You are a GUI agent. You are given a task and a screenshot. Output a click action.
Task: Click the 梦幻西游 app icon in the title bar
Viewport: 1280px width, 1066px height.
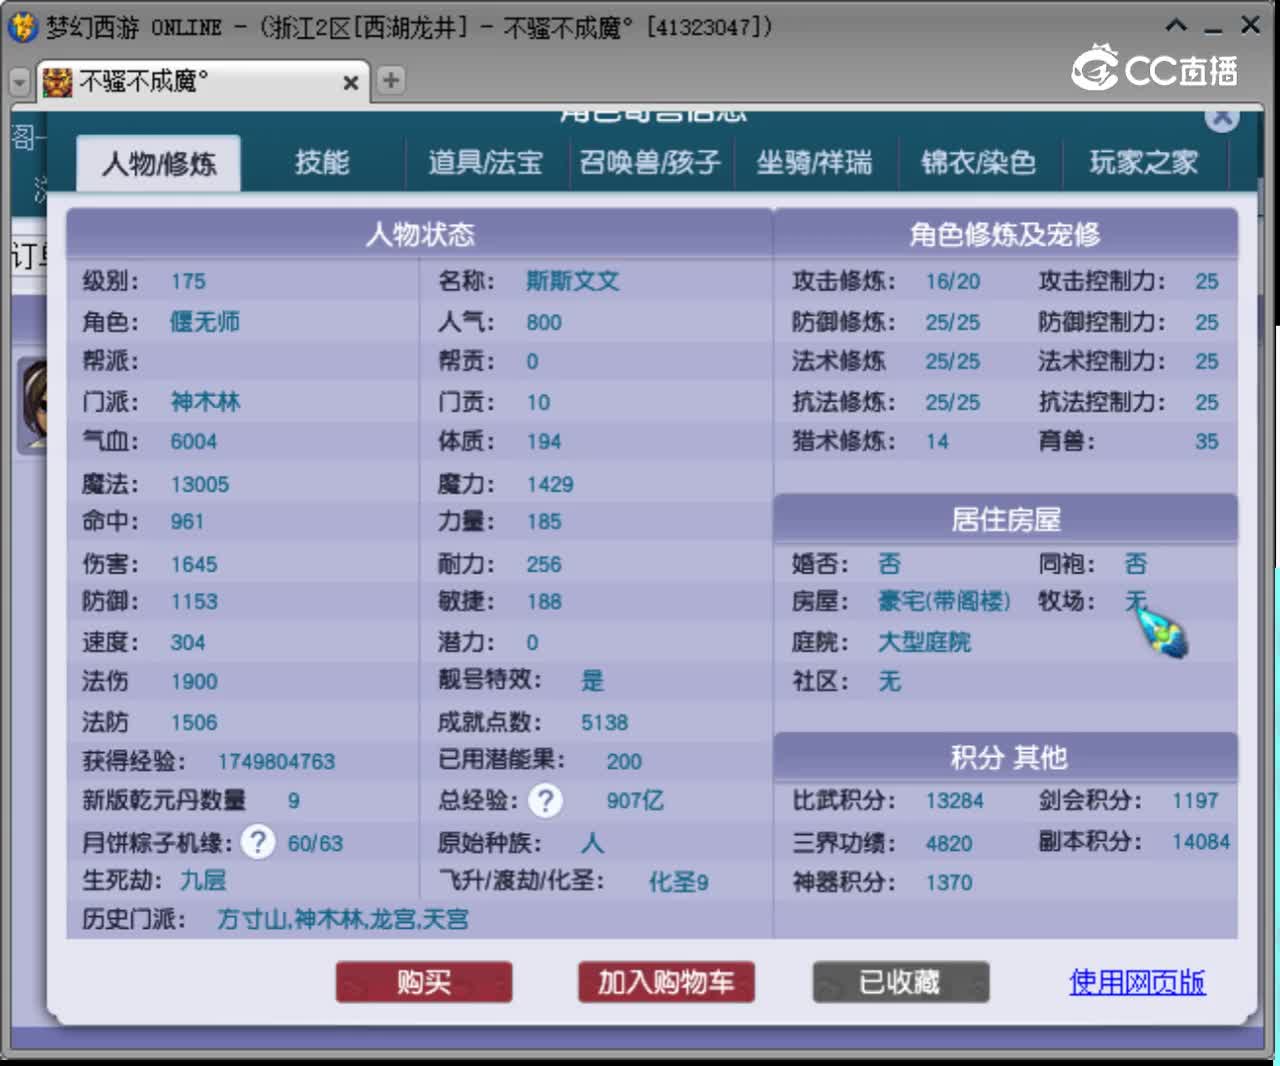23,27
